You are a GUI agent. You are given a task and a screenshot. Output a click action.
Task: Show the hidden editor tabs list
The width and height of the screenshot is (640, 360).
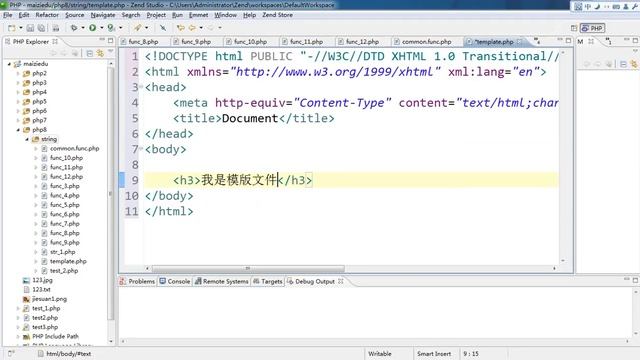(x=537, y=41)
